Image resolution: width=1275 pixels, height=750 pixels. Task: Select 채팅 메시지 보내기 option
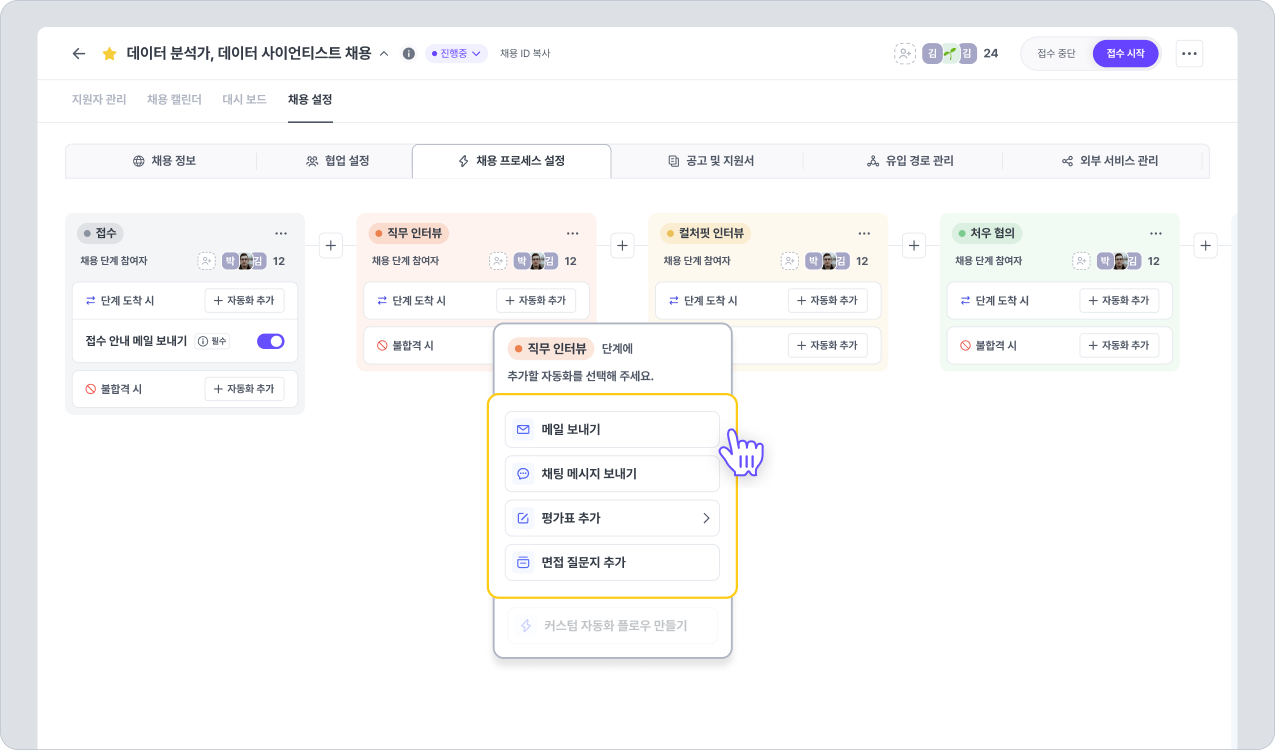pos(612,474)
